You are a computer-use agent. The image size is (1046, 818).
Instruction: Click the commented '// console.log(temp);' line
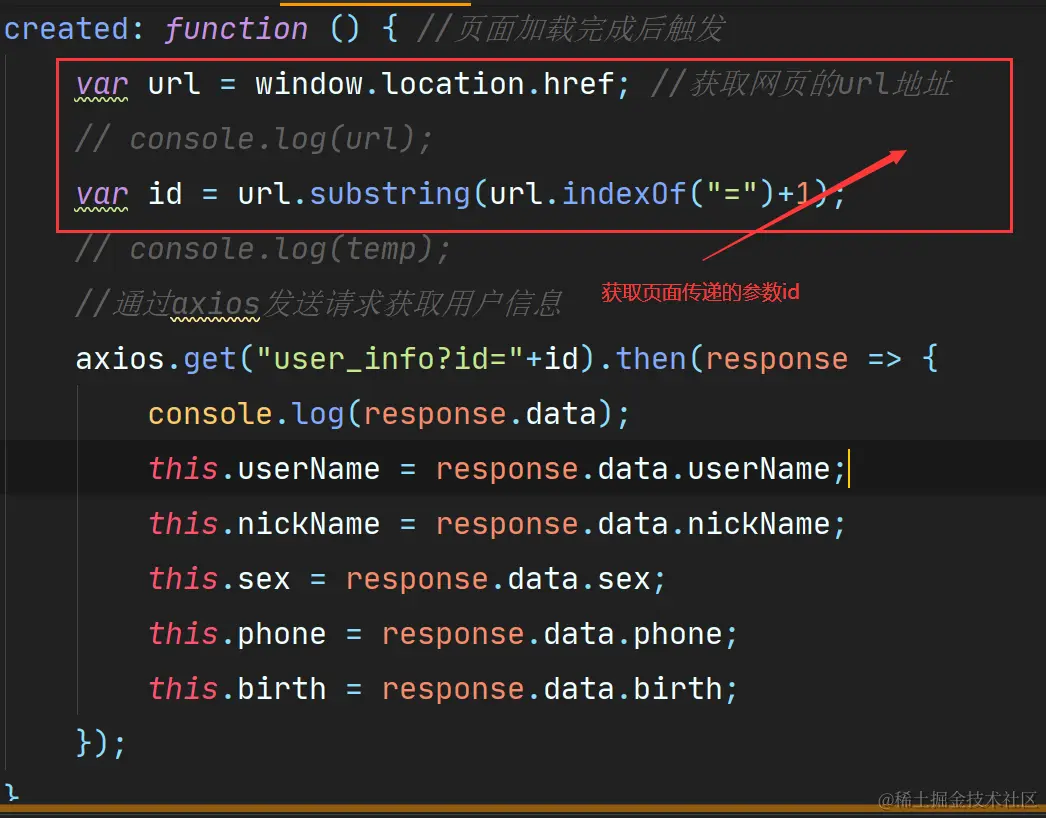point(263,249)
